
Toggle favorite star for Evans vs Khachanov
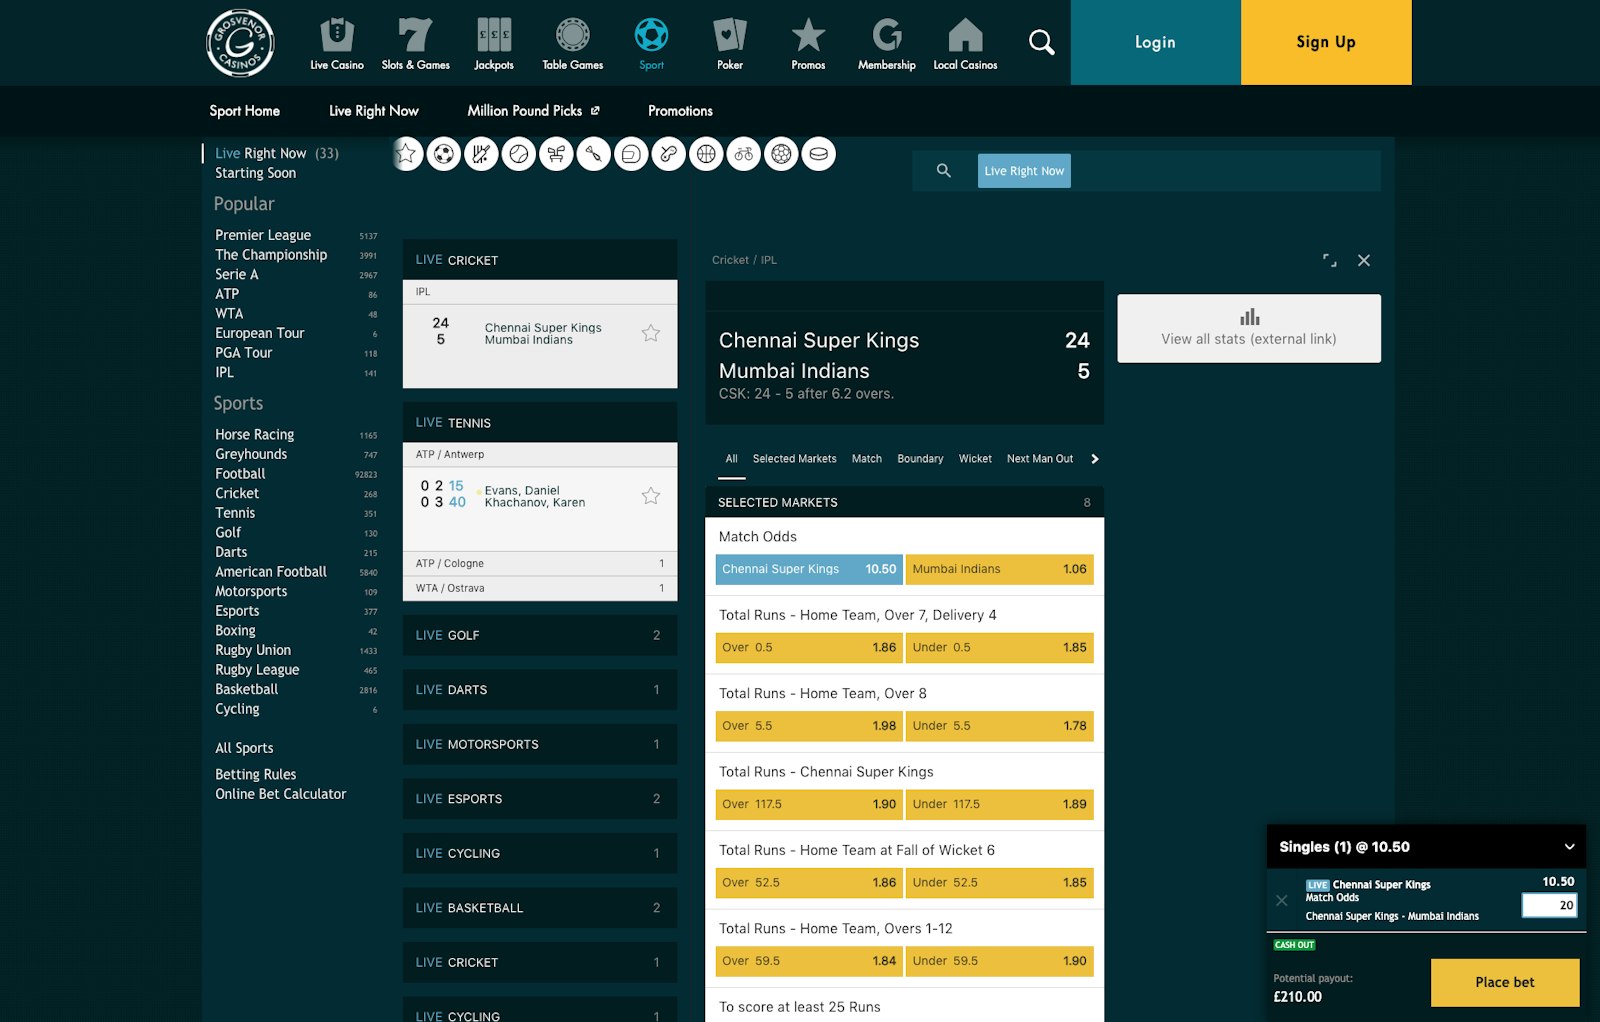pos(651,496)
